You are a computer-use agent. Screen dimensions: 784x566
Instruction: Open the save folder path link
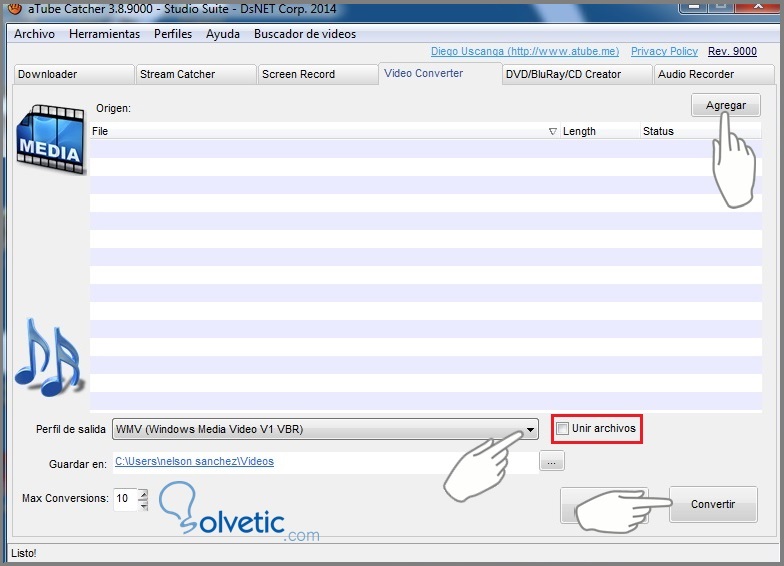pos(194,461)
